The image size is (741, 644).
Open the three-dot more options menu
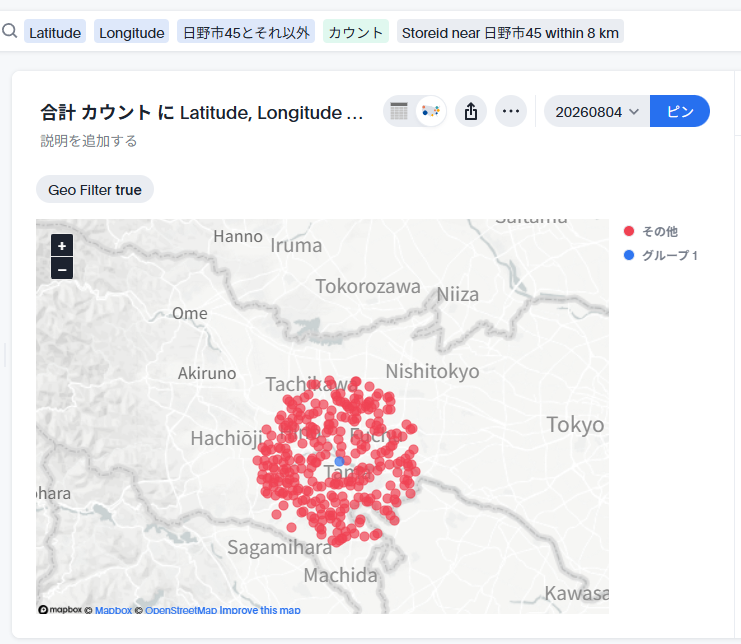[511, 112]
